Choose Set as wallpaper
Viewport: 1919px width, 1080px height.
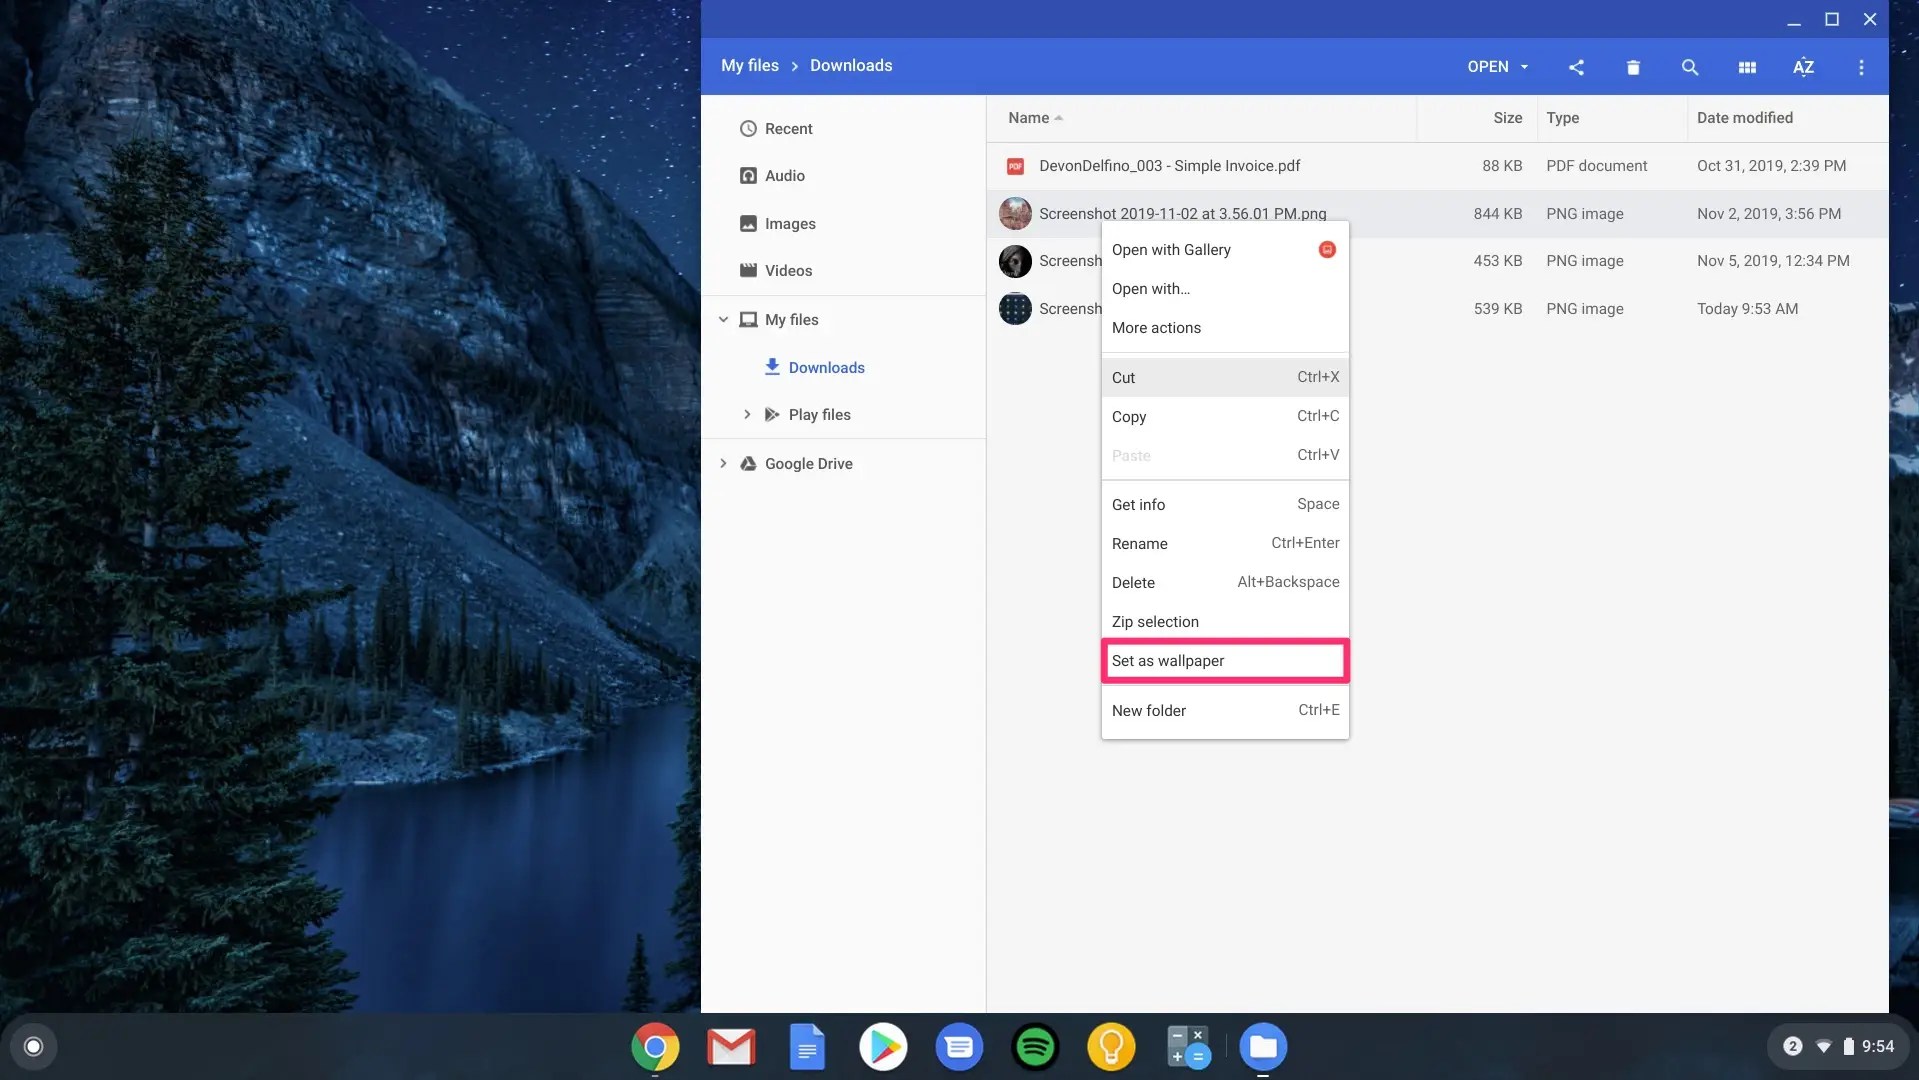coord(1225,661)
